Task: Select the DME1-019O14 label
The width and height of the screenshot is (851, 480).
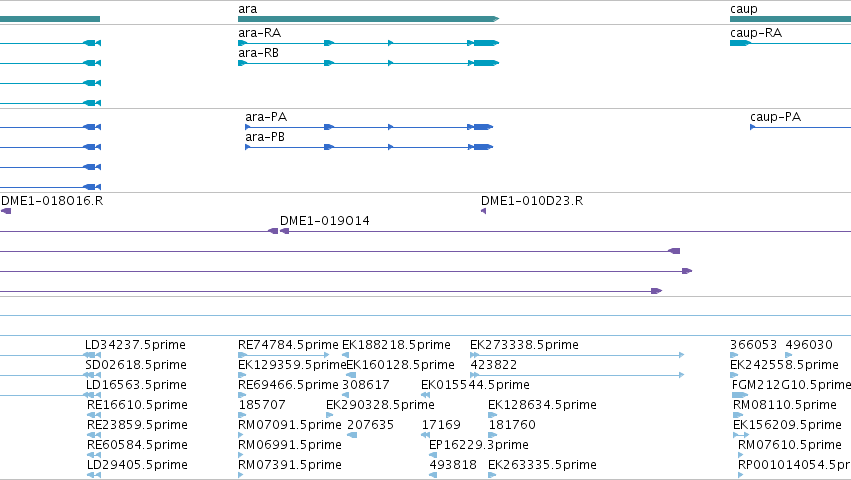Action: (x=325, y=221)
